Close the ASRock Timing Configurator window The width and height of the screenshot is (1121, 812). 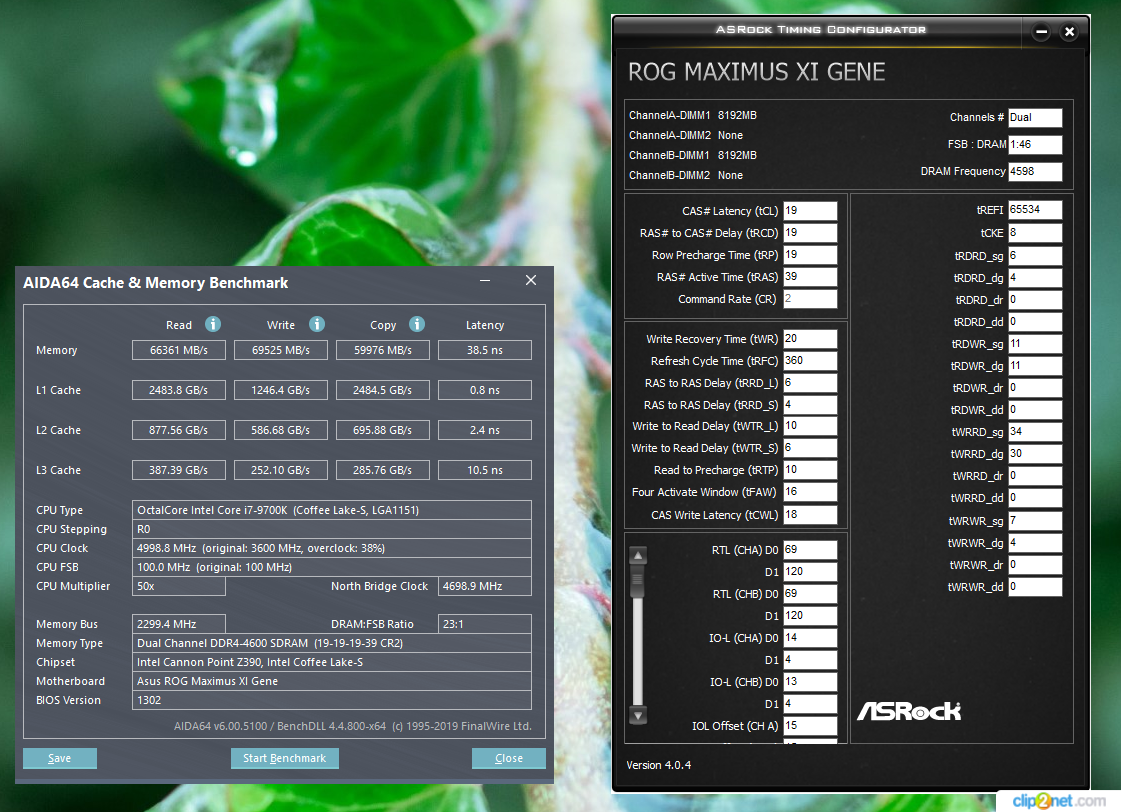tap(1070, 31)
